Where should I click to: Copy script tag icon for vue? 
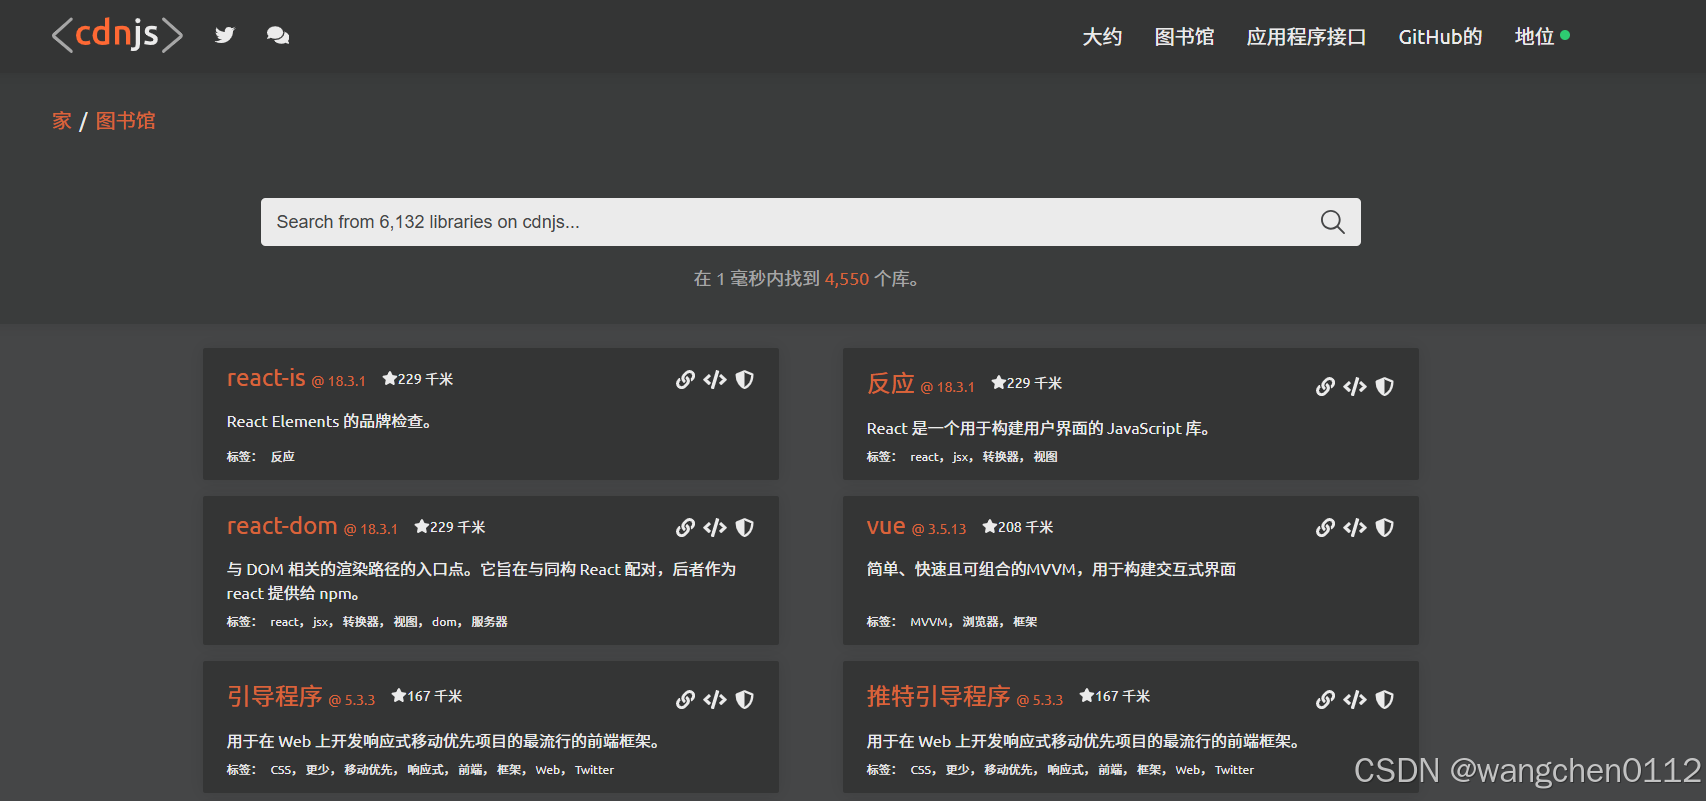click(x=1355, y=527)
